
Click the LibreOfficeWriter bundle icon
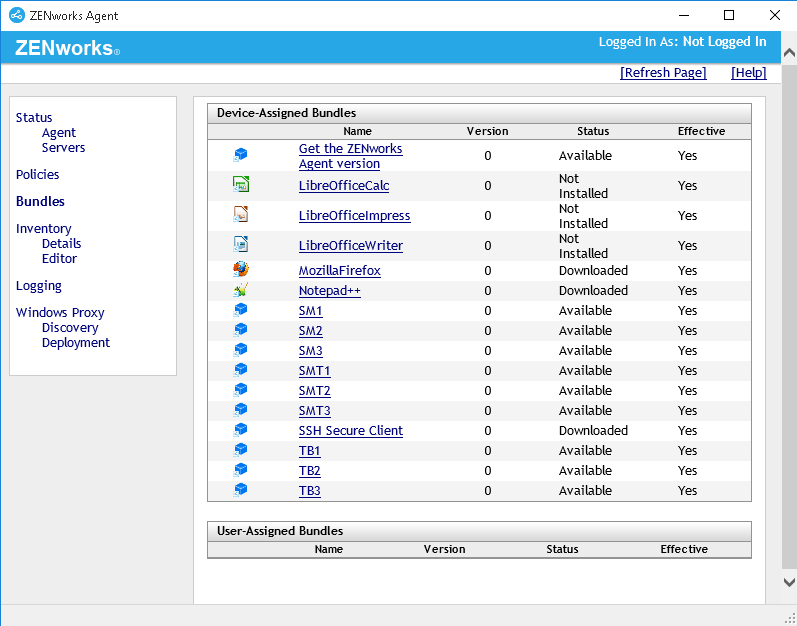240,245
